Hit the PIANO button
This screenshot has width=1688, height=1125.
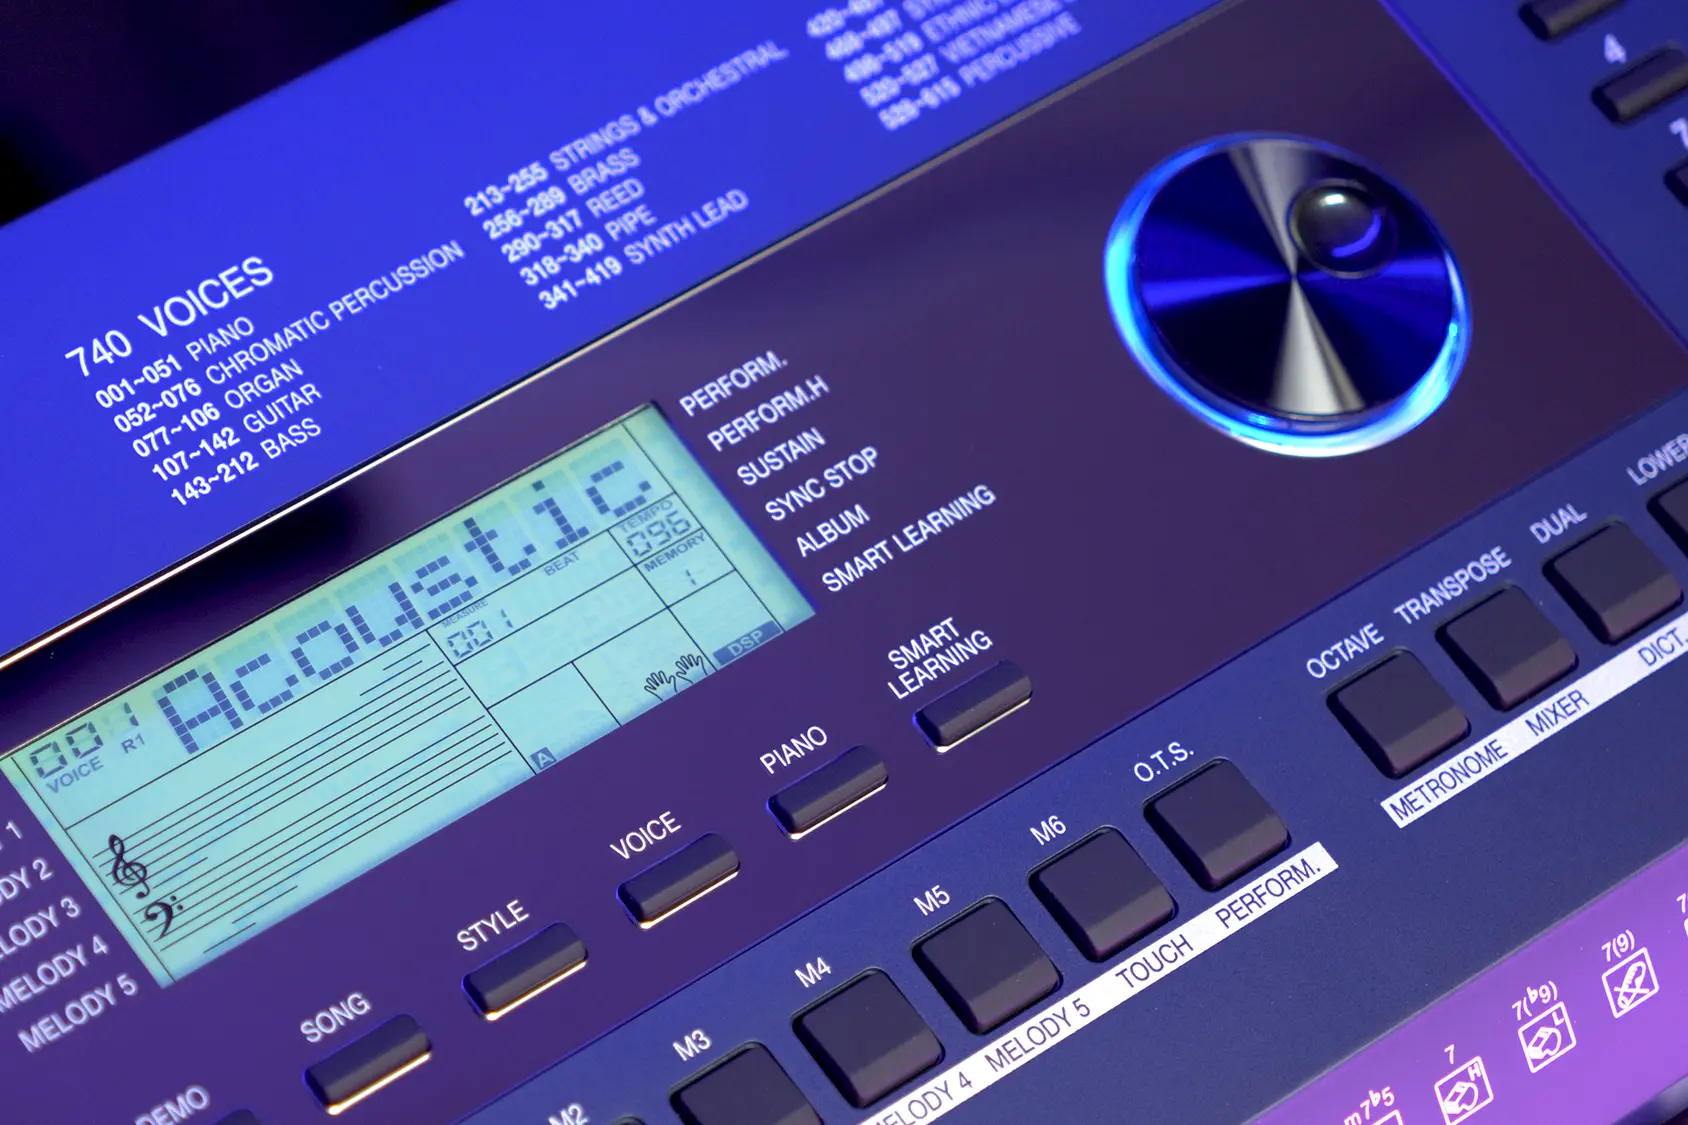point(826,790)
